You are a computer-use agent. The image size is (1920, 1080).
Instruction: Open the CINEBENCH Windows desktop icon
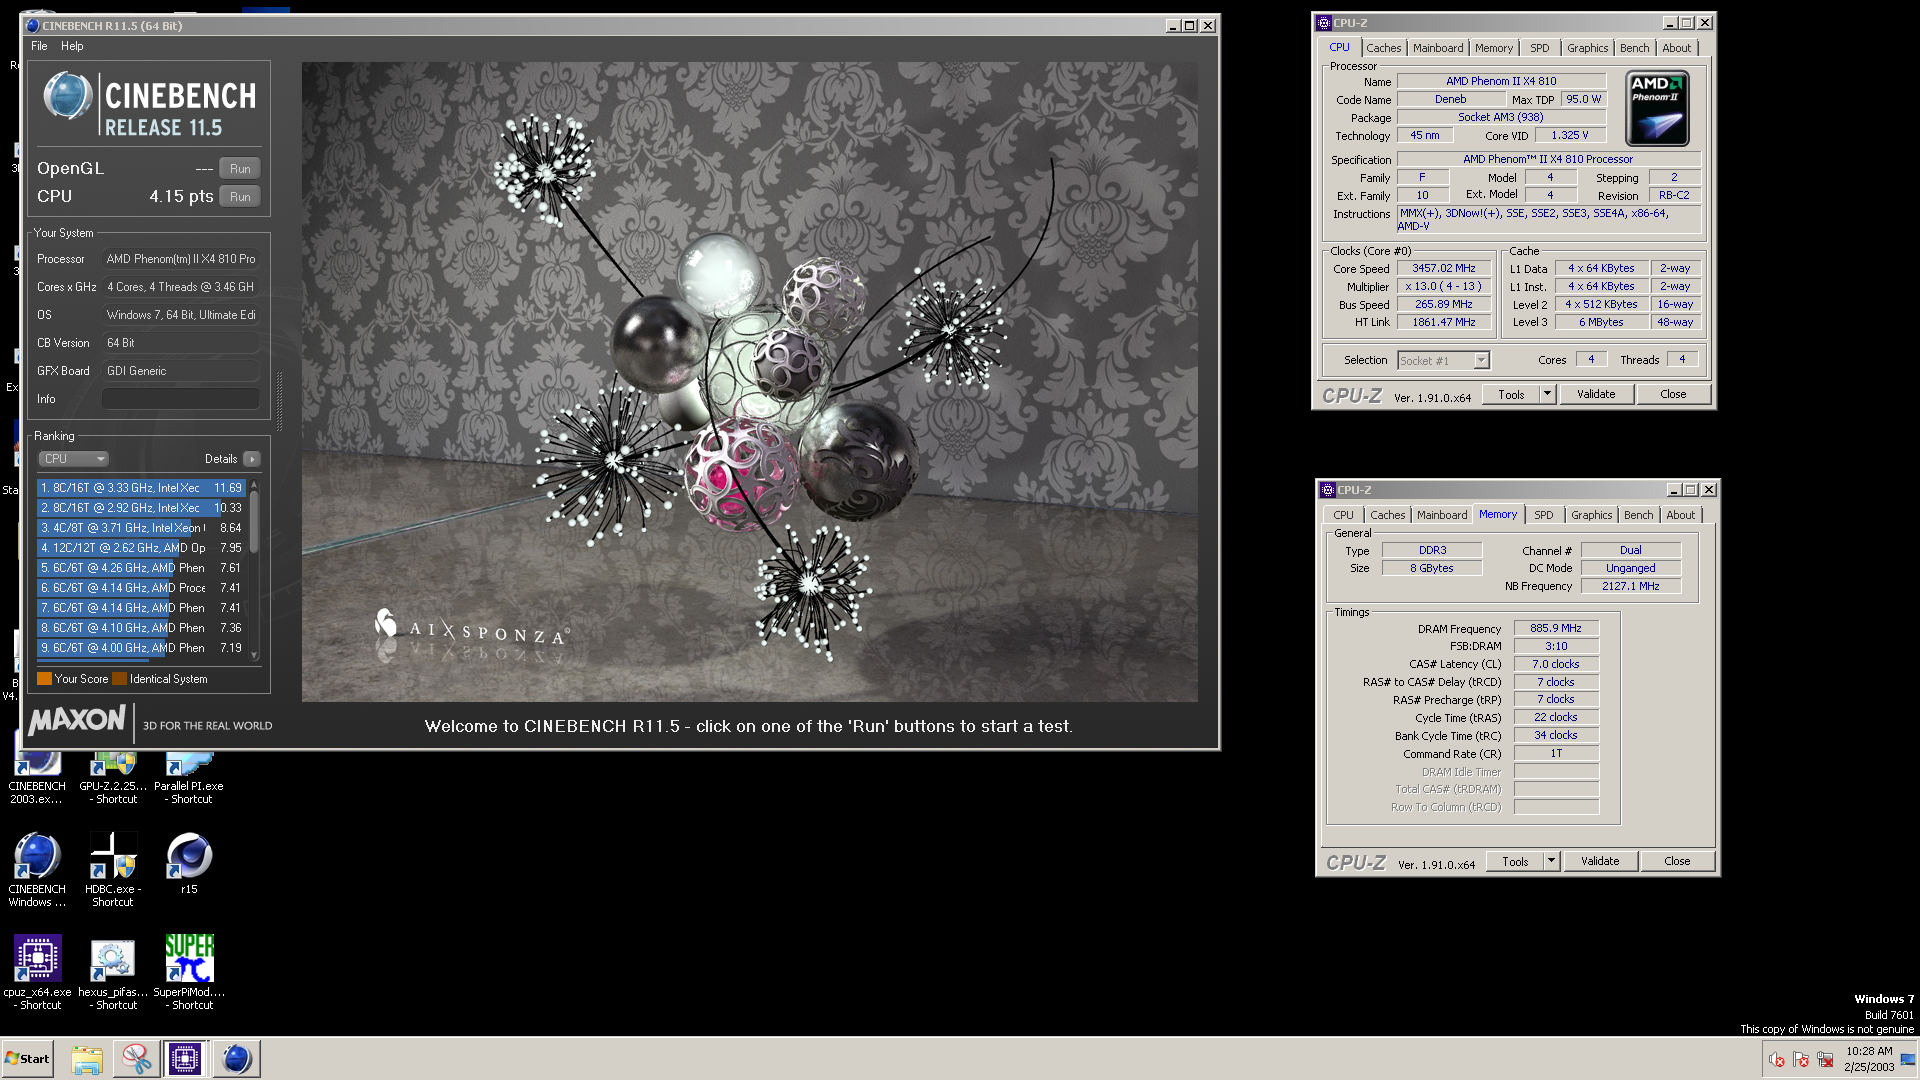click(x=37, y=868)
